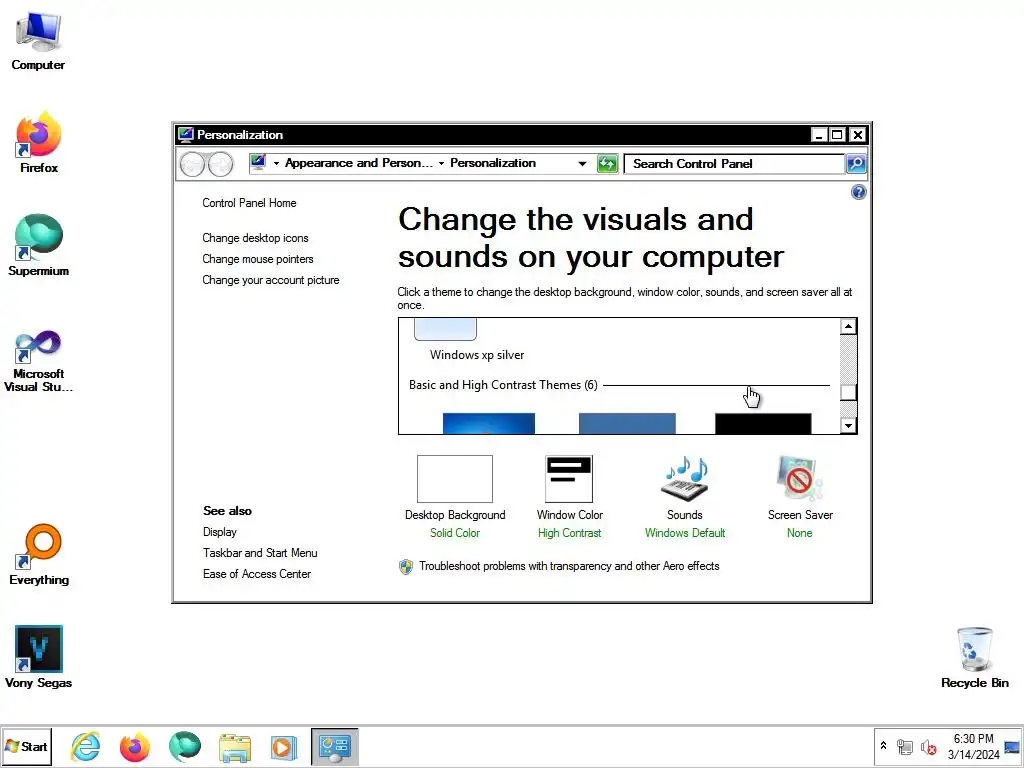The image size is (1024, 768).
Task: Open the Screen Saver settings icon
Action: pyautogui.click(x=799, y=479)
